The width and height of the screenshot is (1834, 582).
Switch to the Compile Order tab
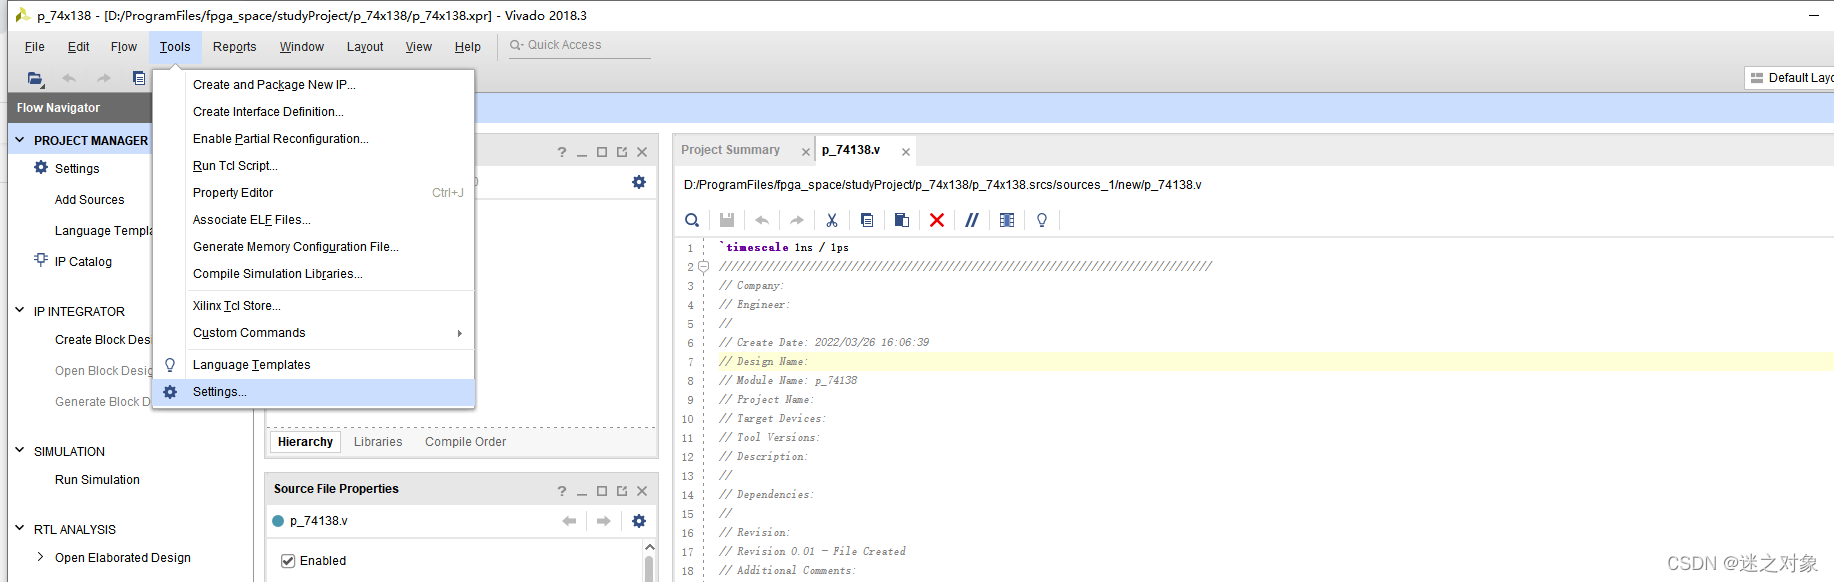point(465,442)
